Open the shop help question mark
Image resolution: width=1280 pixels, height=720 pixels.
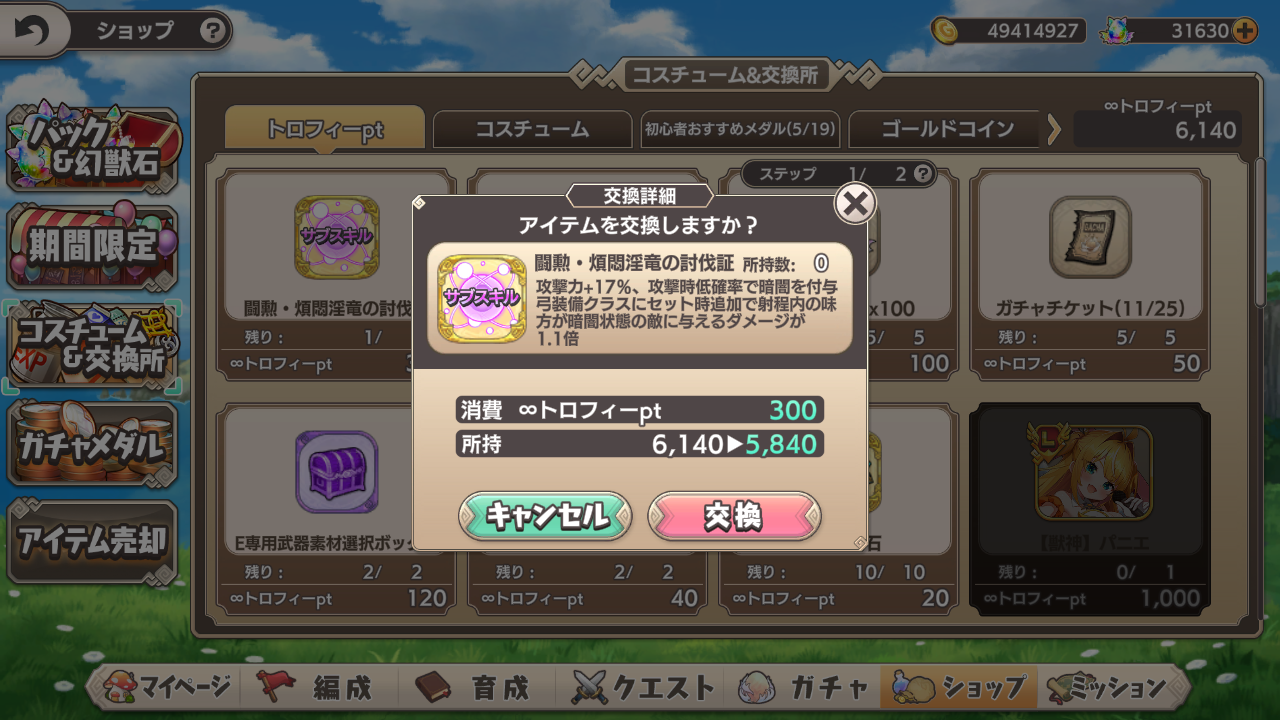(212, 31)
